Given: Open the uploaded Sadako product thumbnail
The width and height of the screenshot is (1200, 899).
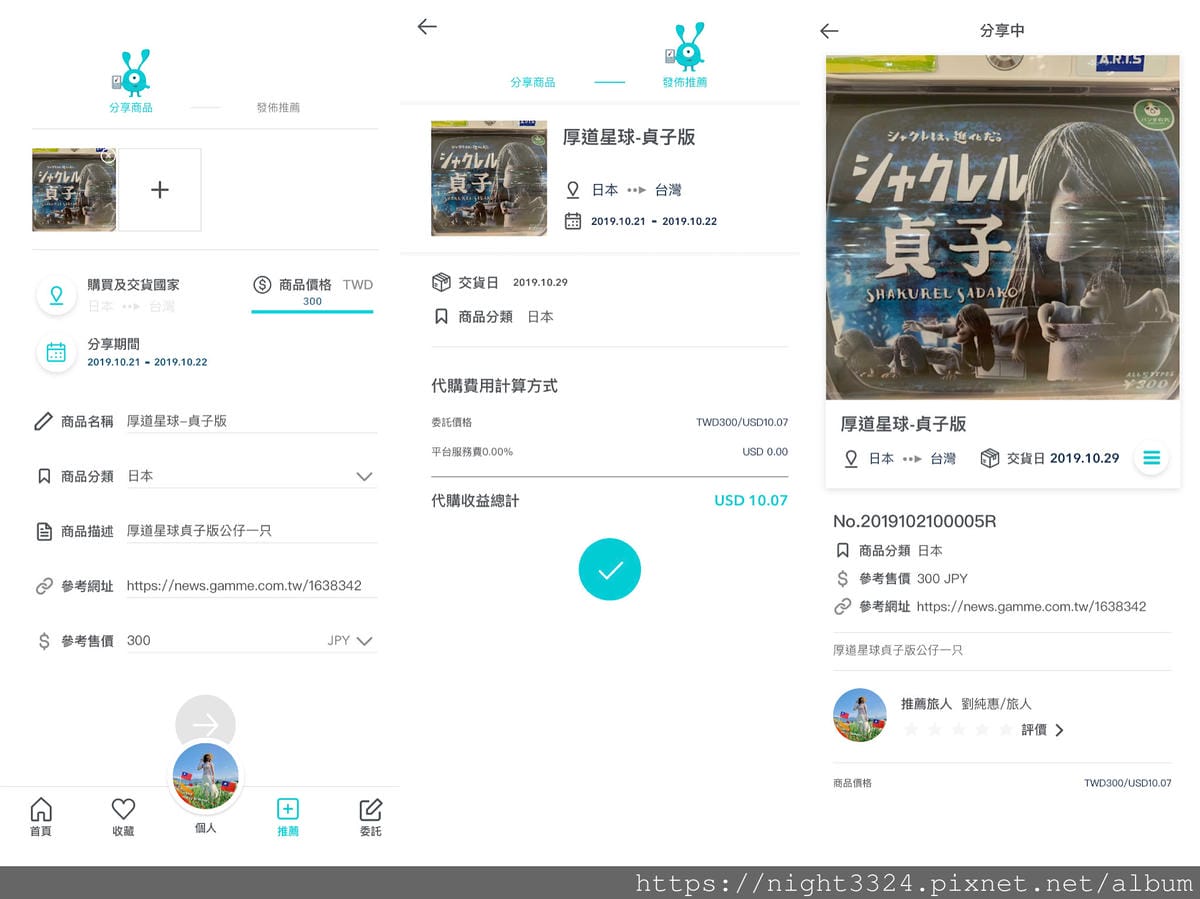Looking at the screenshot, I should click(73, 190).
